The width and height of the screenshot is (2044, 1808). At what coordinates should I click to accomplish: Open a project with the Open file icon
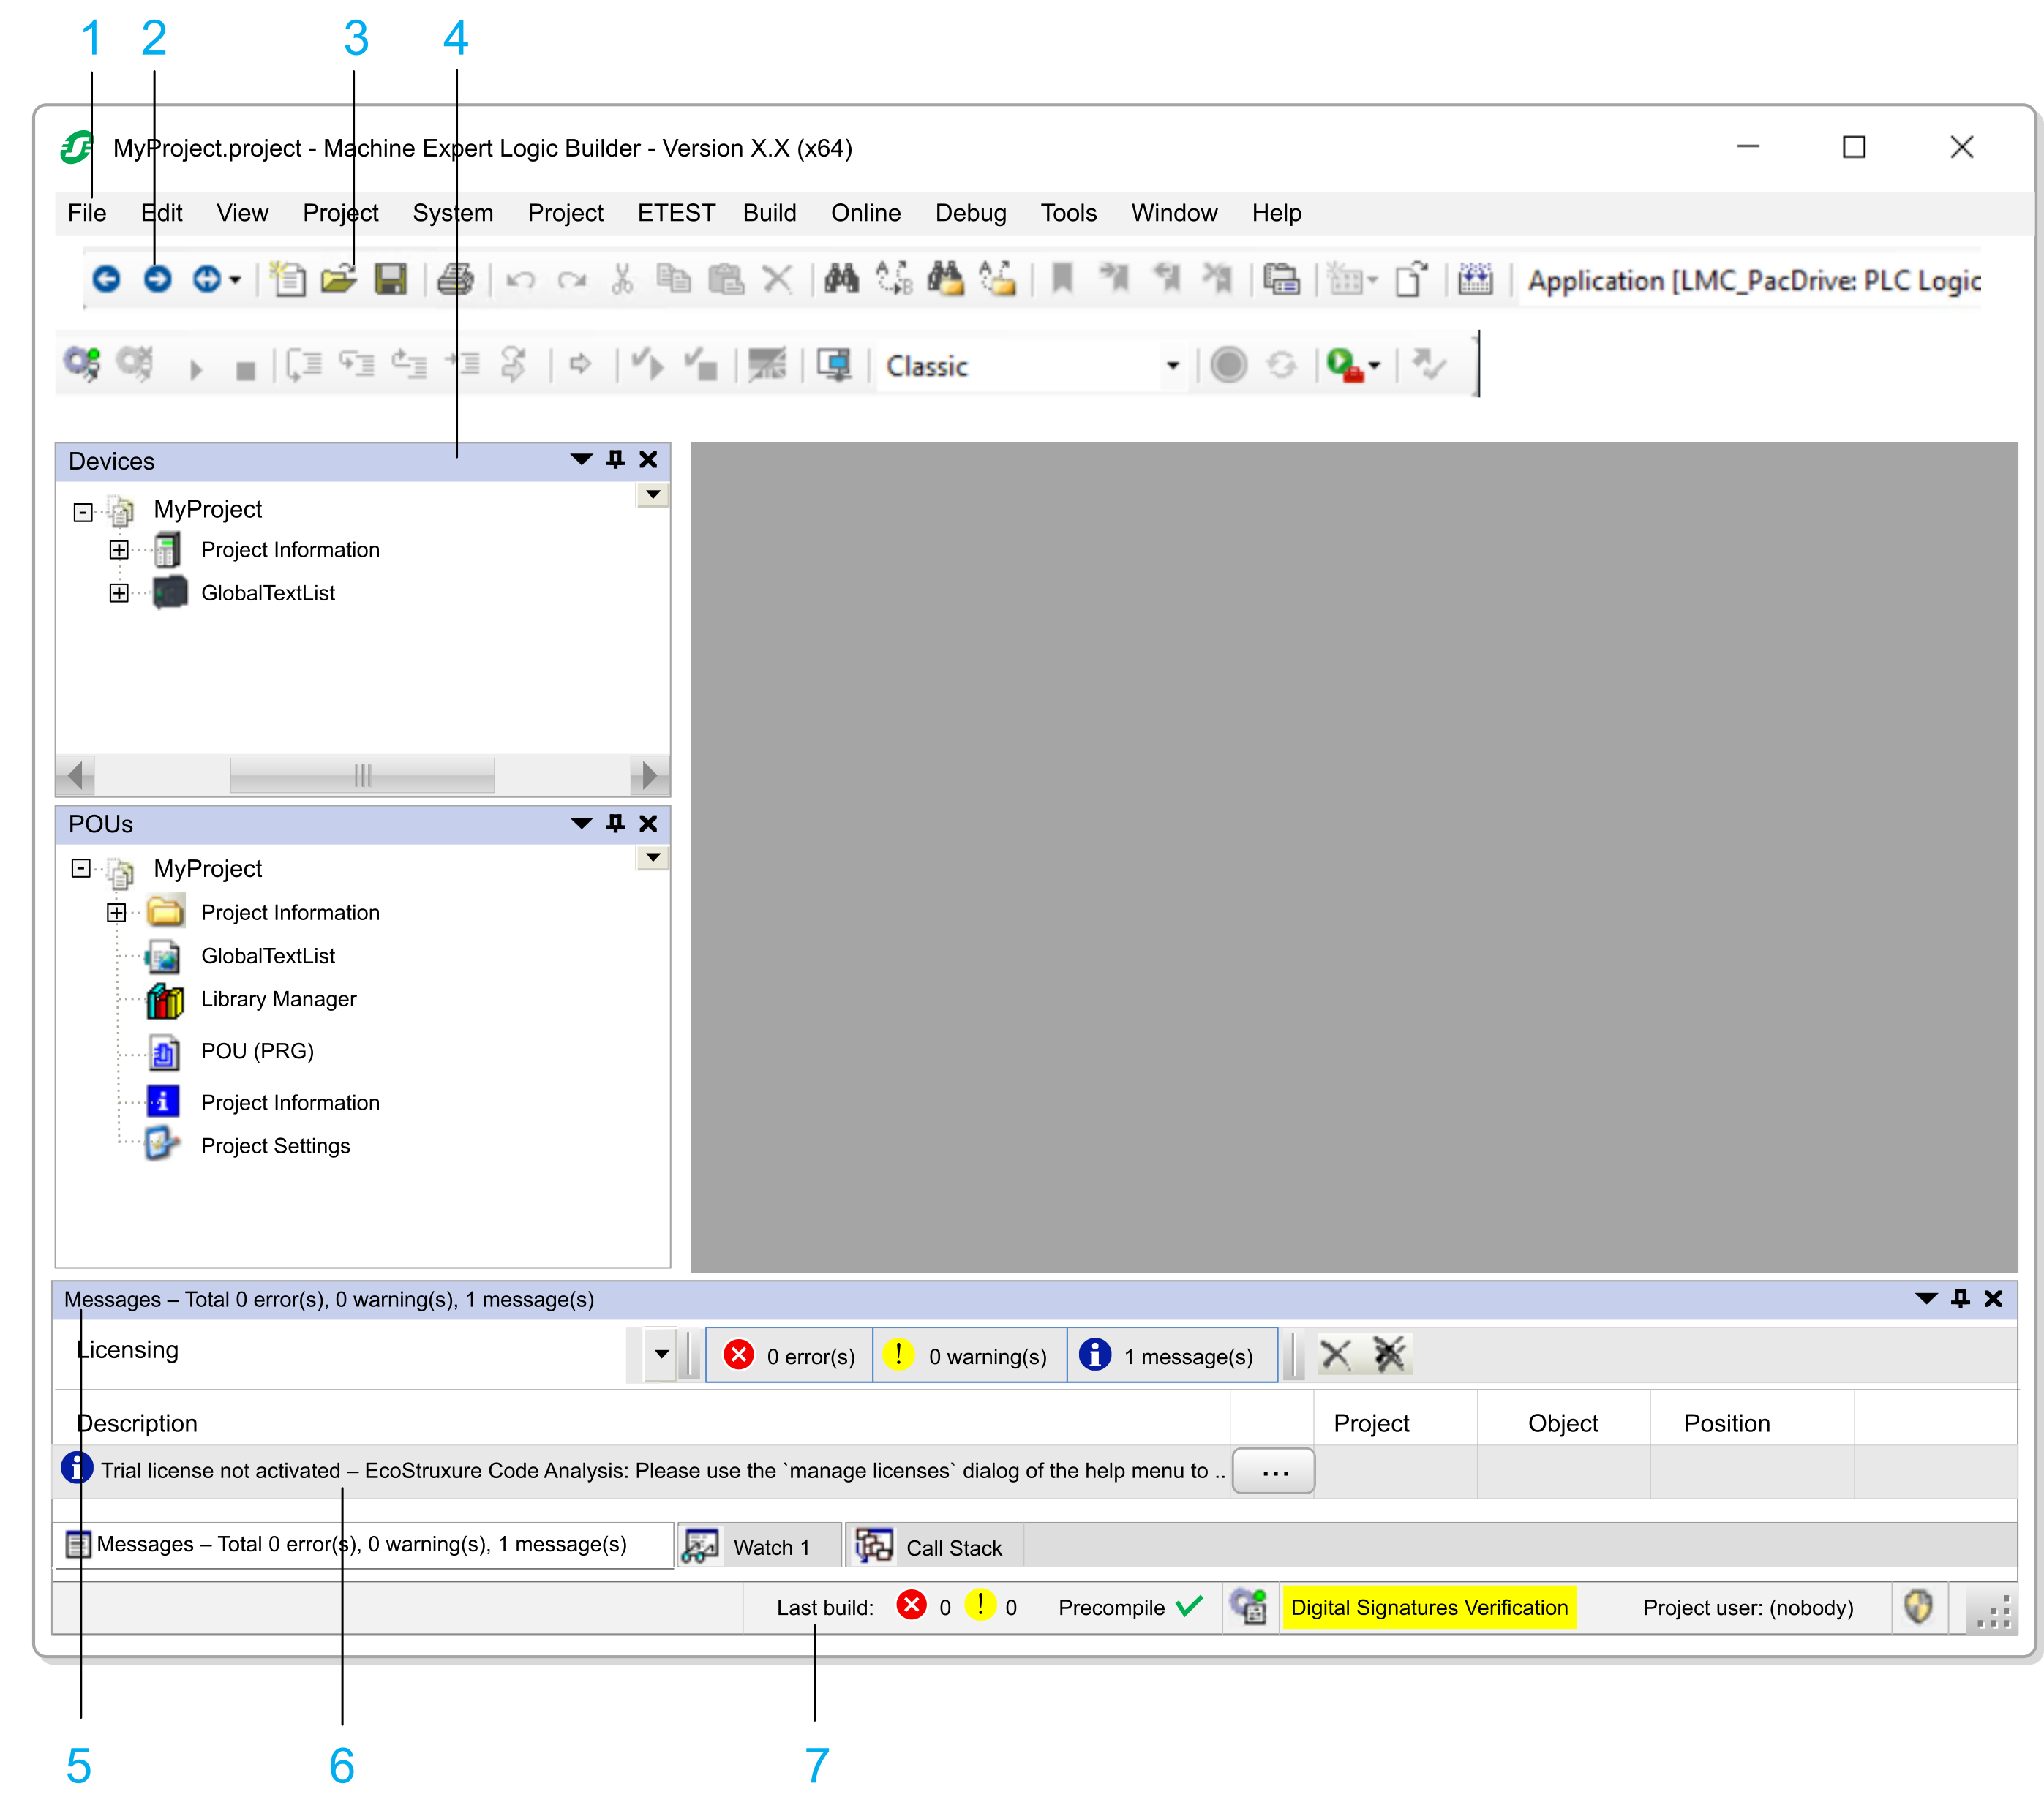pyautogui.click(x=340, y=280)
